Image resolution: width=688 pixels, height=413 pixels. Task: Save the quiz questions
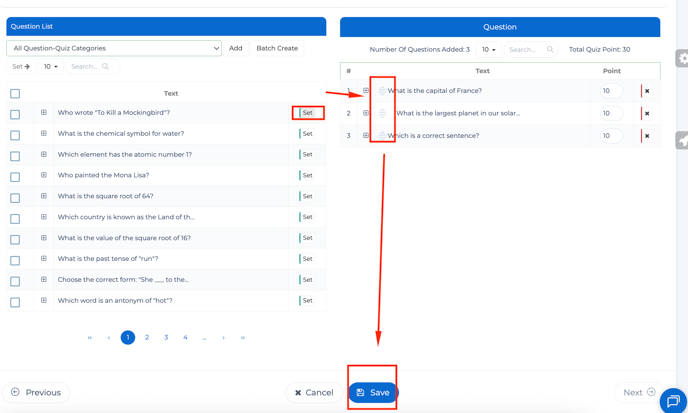coord(373,393)
